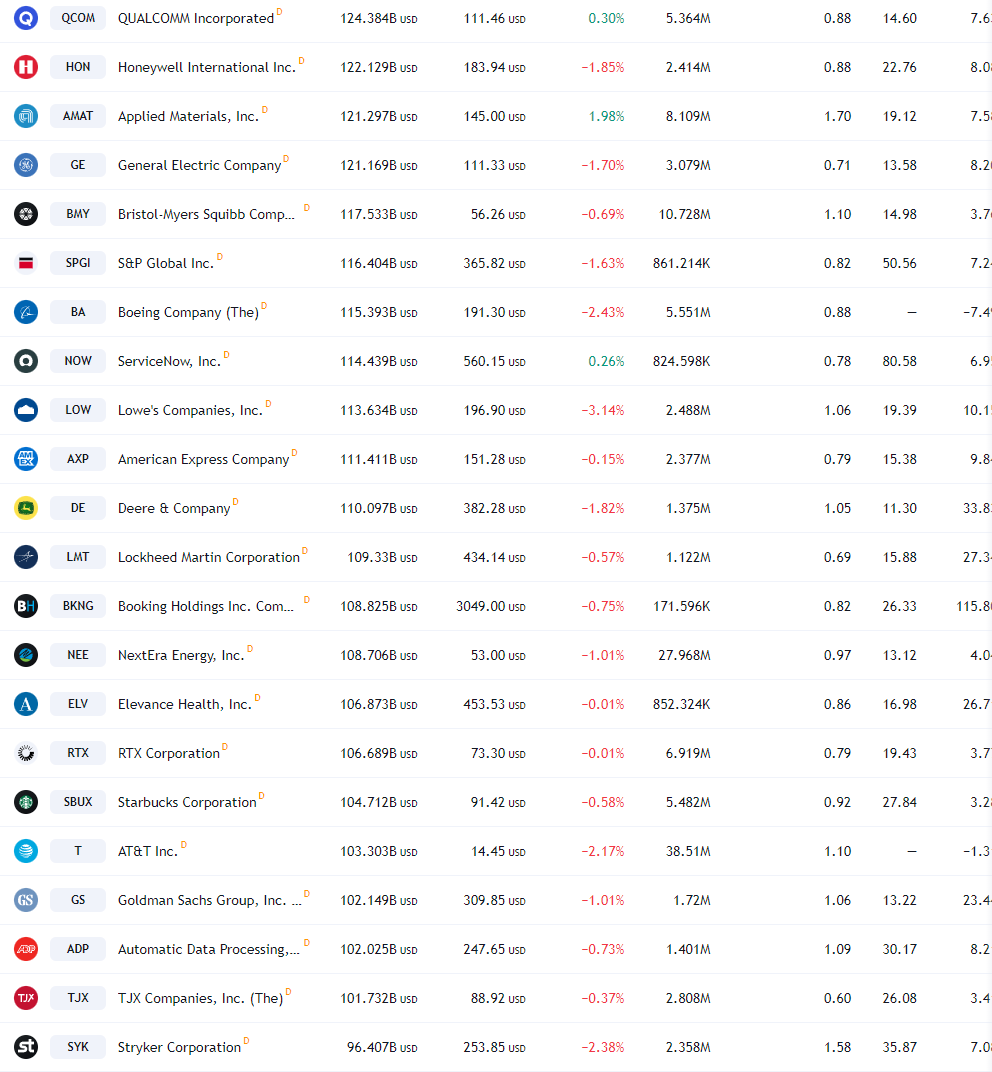The height and width of the screenshot is (1072, 992).
Task: Click the superscript D next to RTX Corporation
Action: [225, 746]
